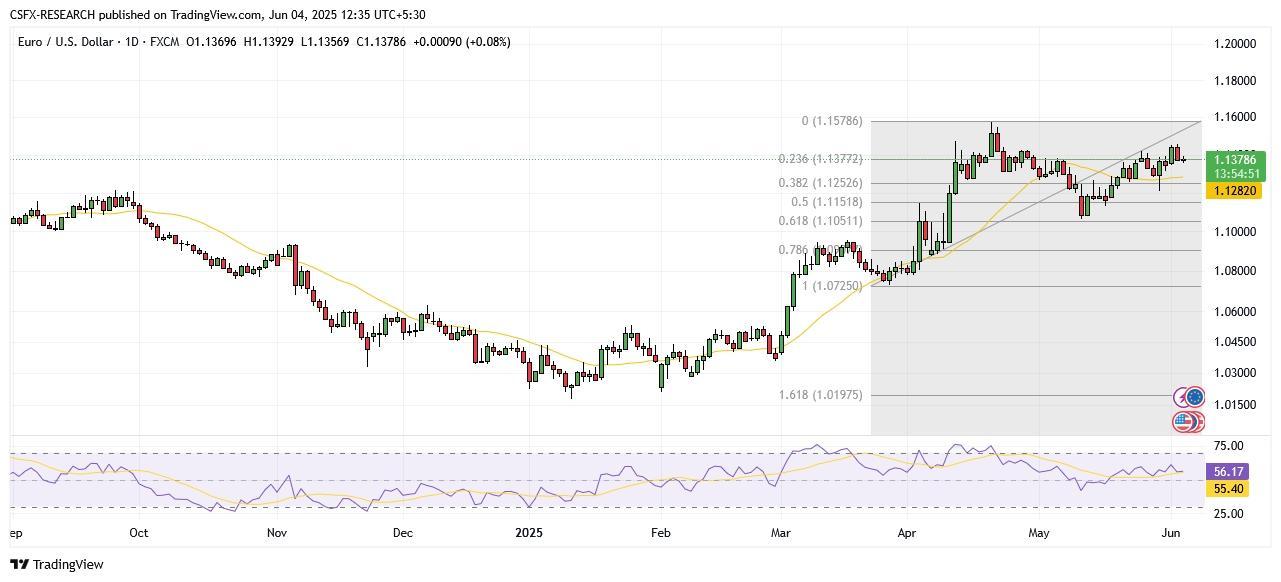Click the 2025 marker on the time axis
The image size is (1281, 582).
[x=529, y=533]
